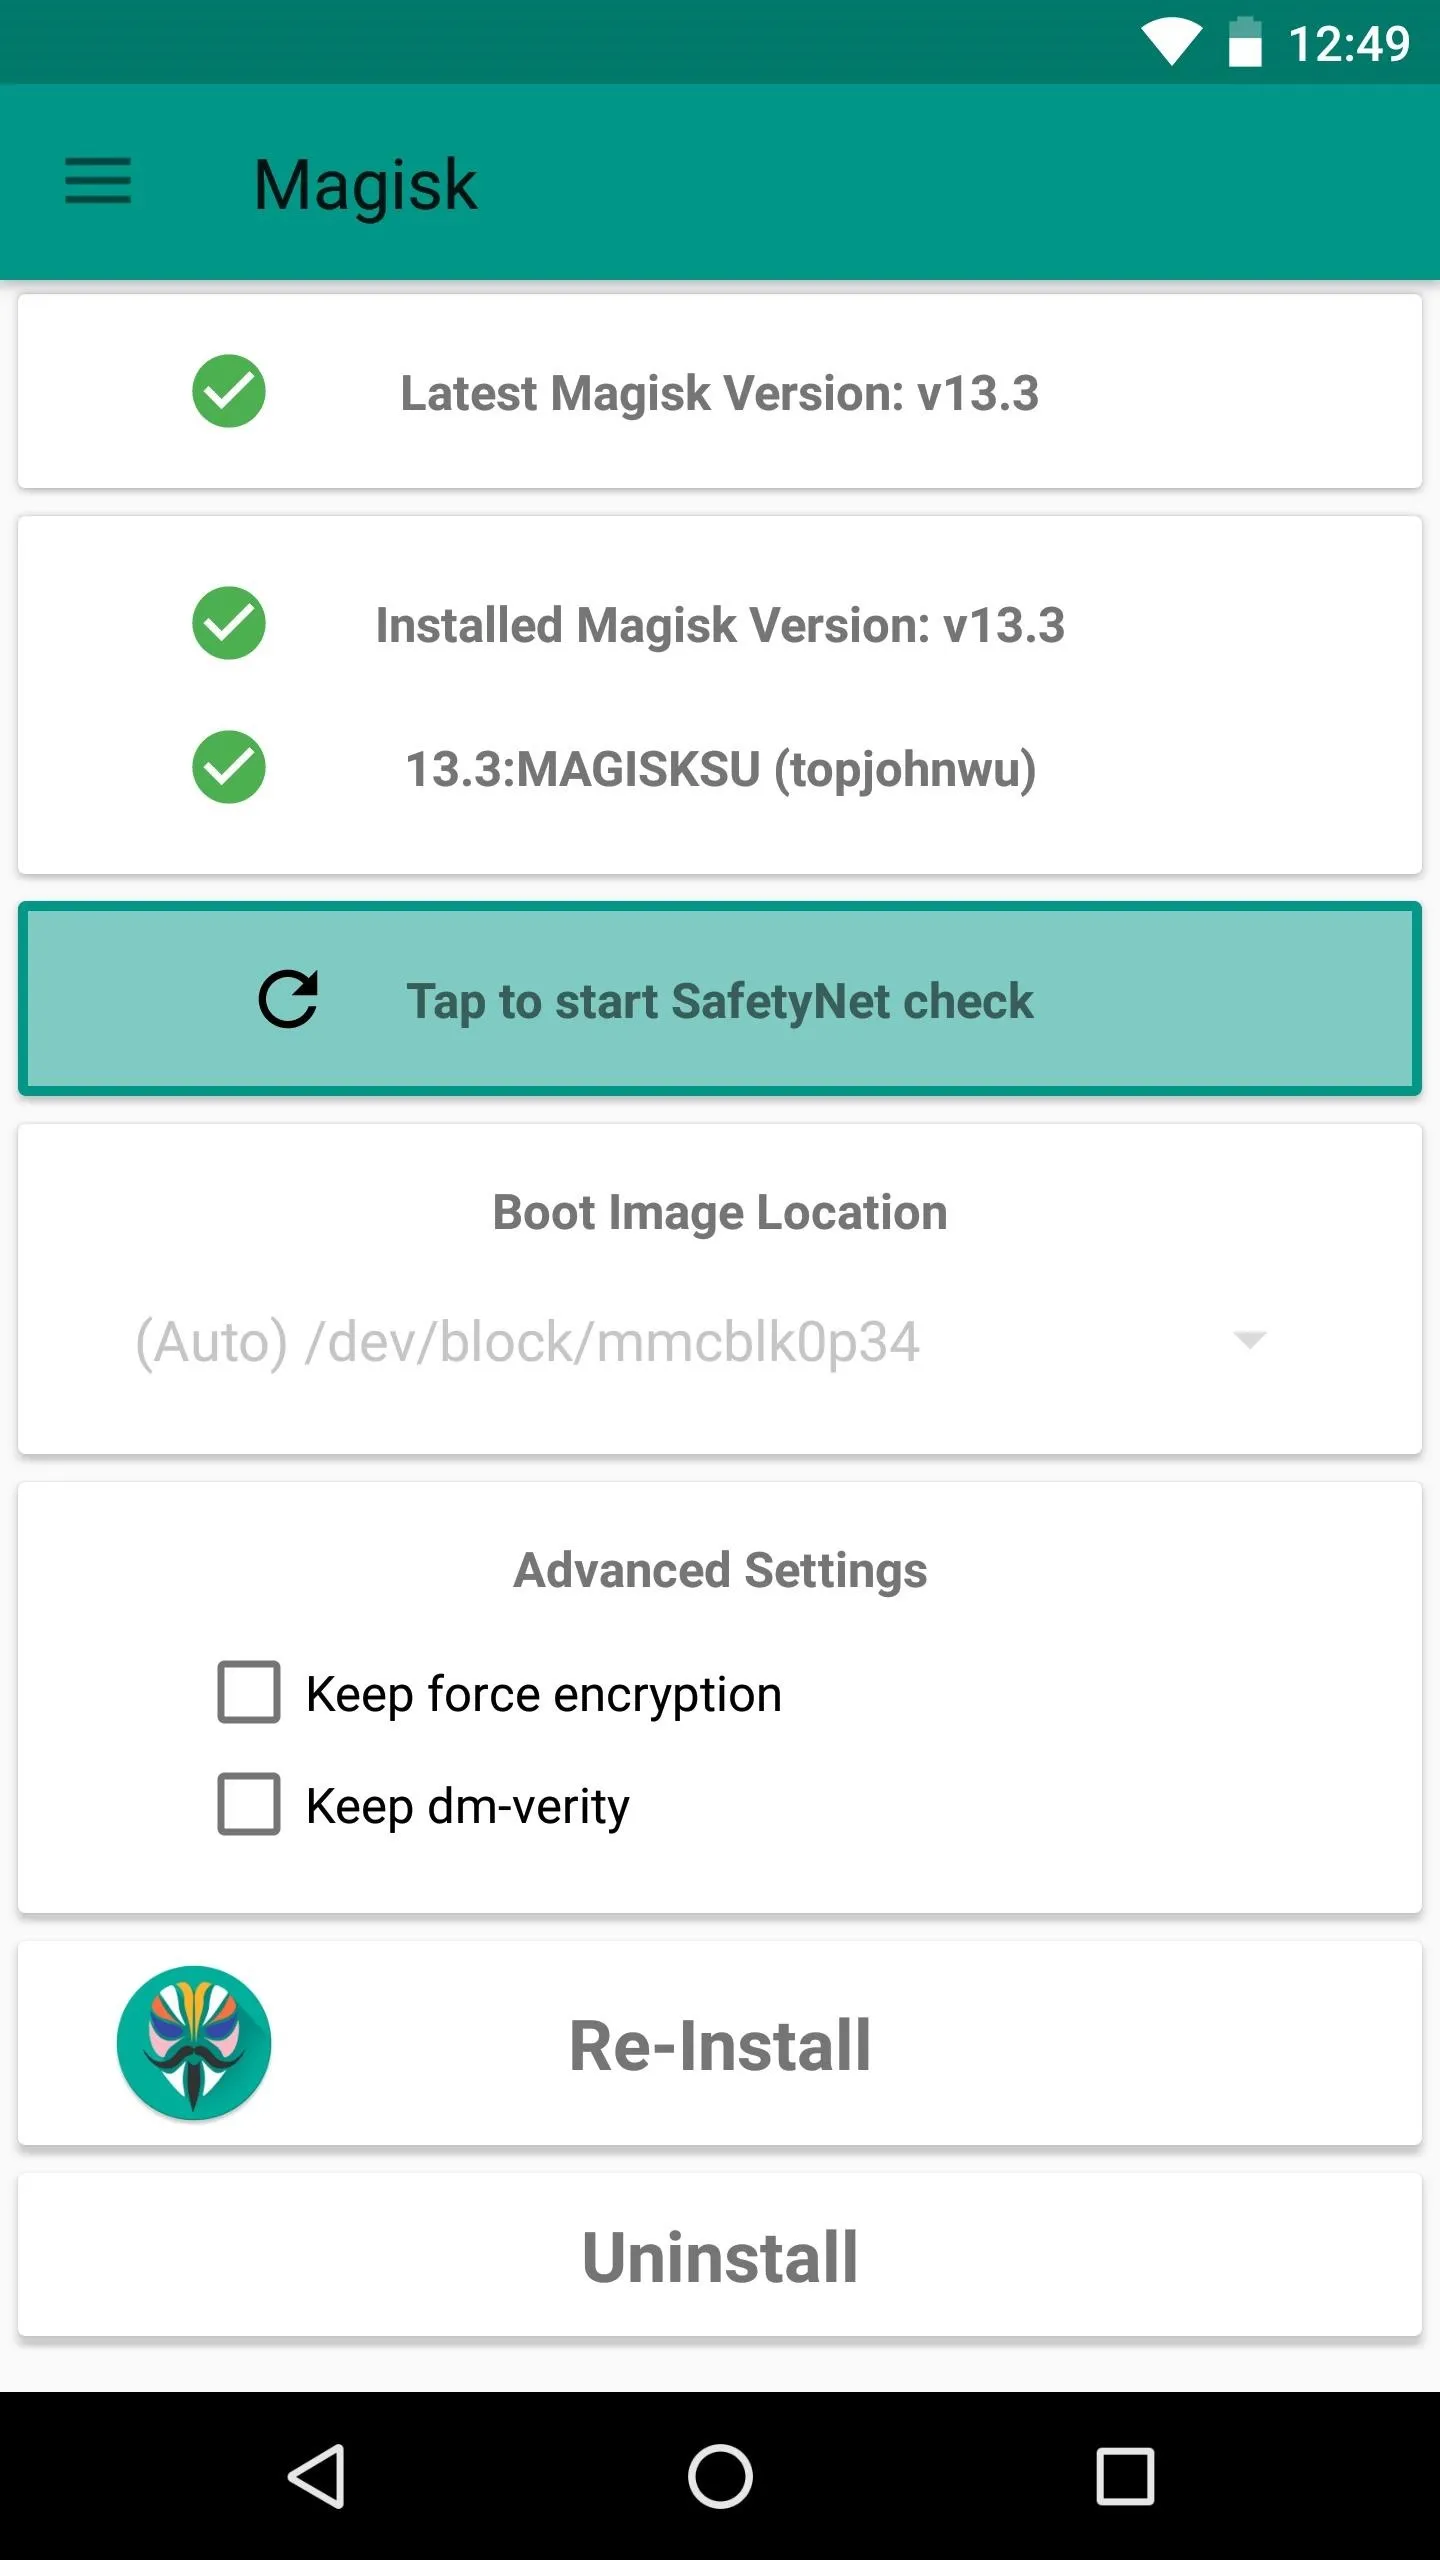Tap the Uninstall button

[x=720, y=2257]
